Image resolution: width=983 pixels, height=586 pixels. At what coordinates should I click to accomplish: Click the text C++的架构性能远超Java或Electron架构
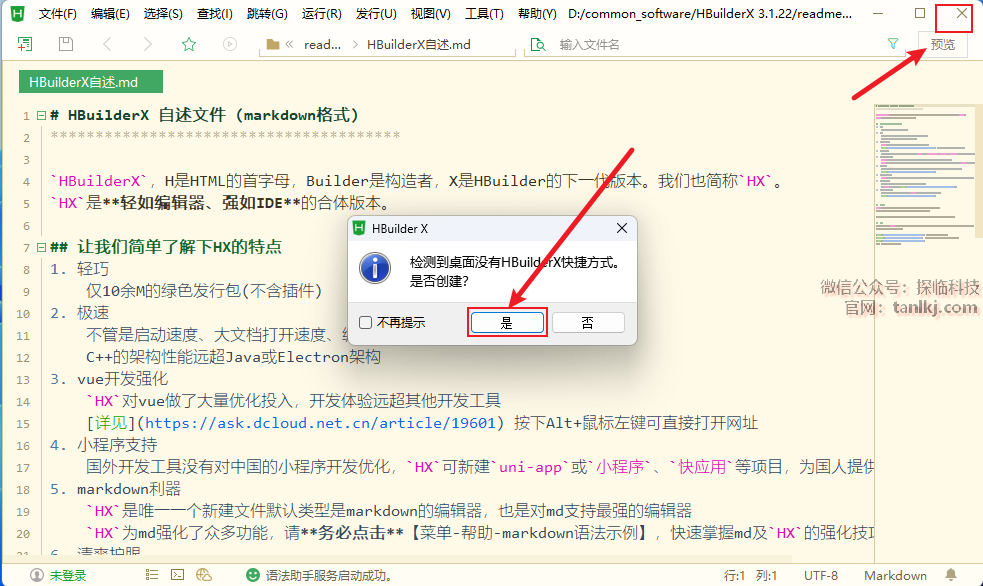click(x=233, y=357)
